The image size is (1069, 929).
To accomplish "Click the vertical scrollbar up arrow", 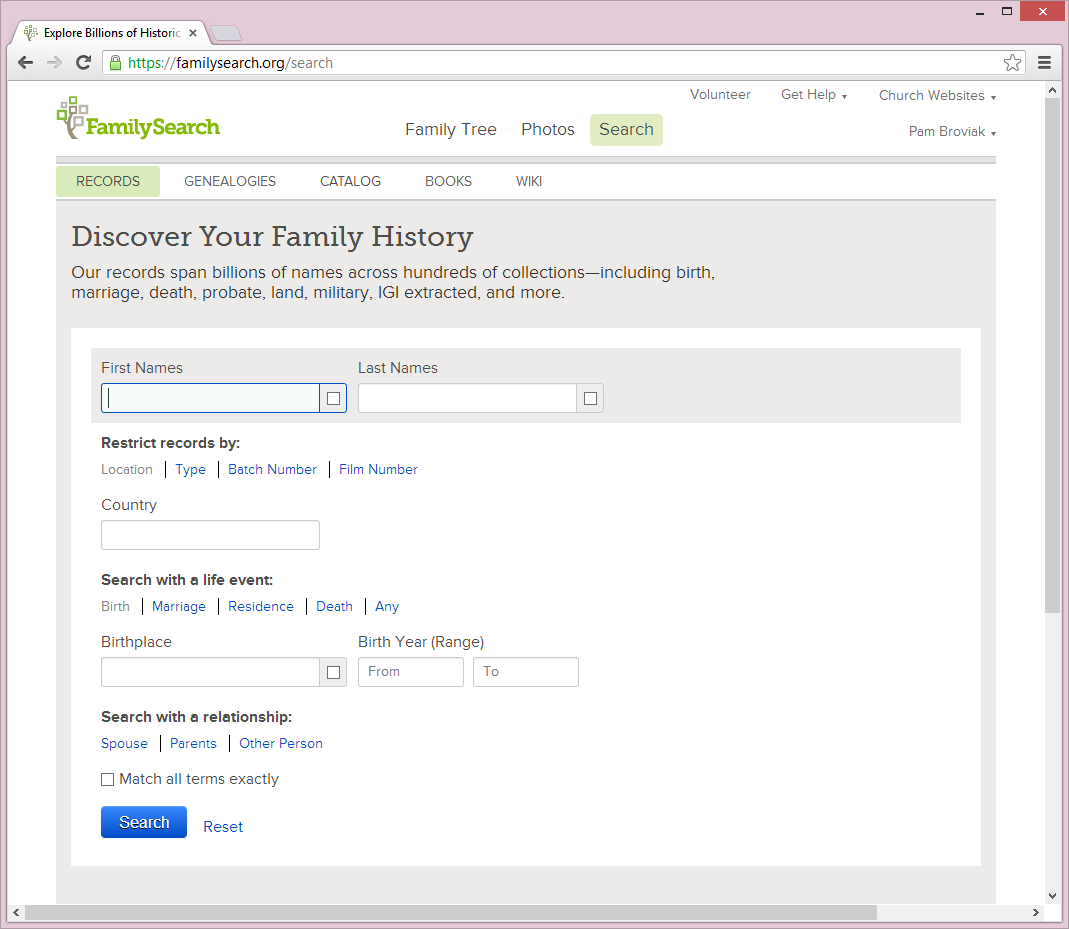I will [x=1052, y=90].
